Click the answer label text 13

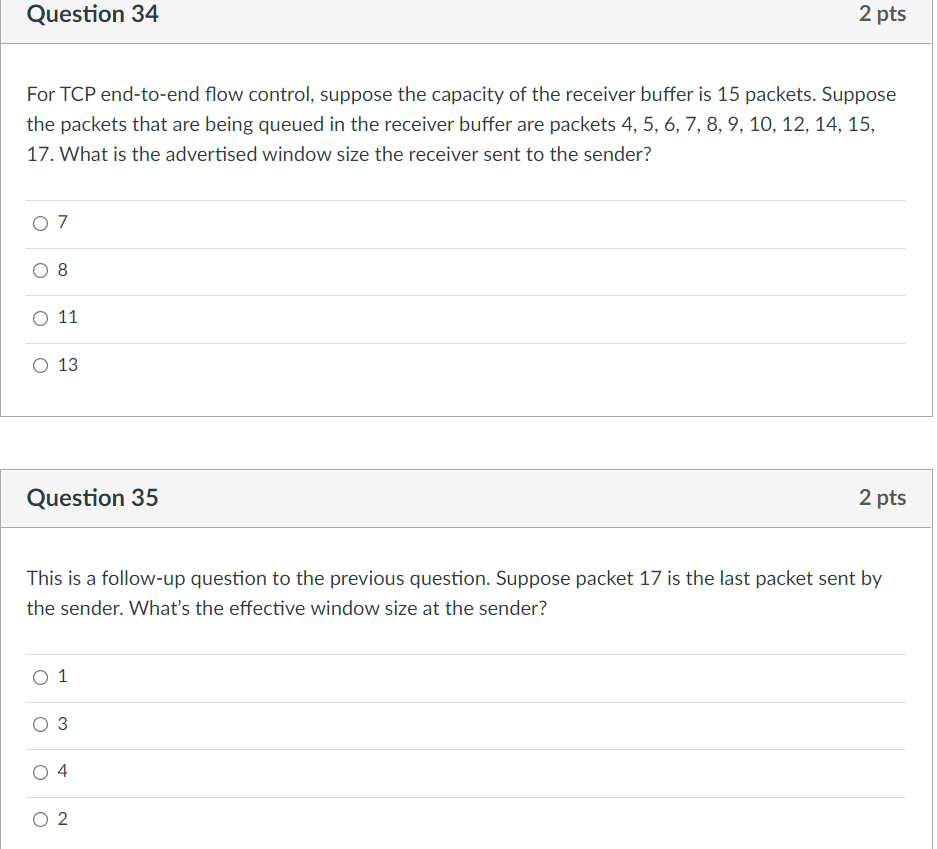click(67, 365)
